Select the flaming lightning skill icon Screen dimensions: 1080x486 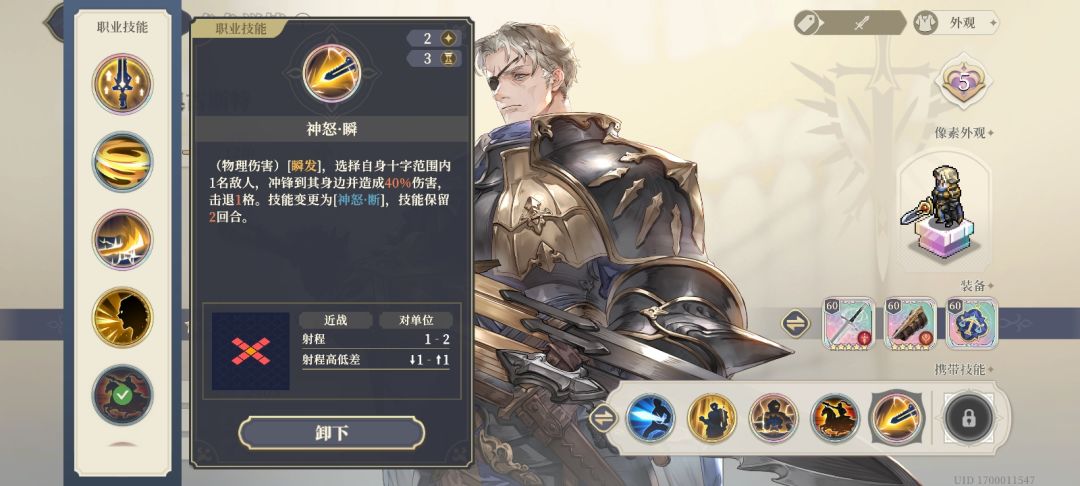tap(123, 240)
